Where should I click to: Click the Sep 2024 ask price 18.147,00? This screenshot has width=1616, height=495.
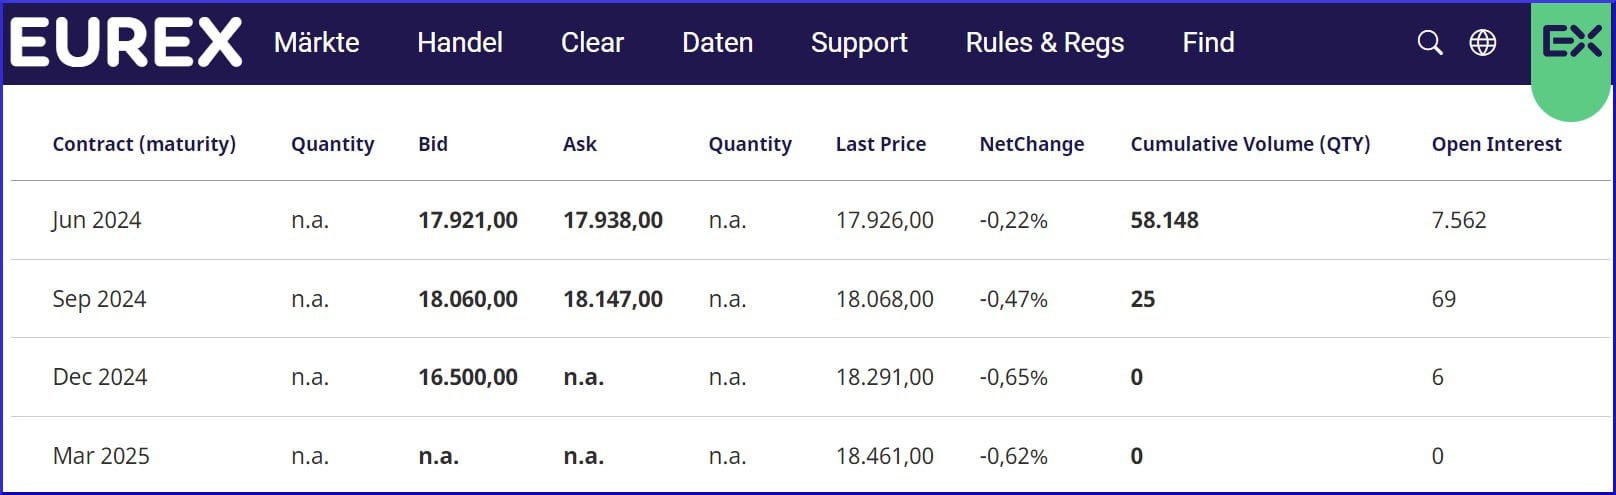pyautogui.click(x=613, y=299)
